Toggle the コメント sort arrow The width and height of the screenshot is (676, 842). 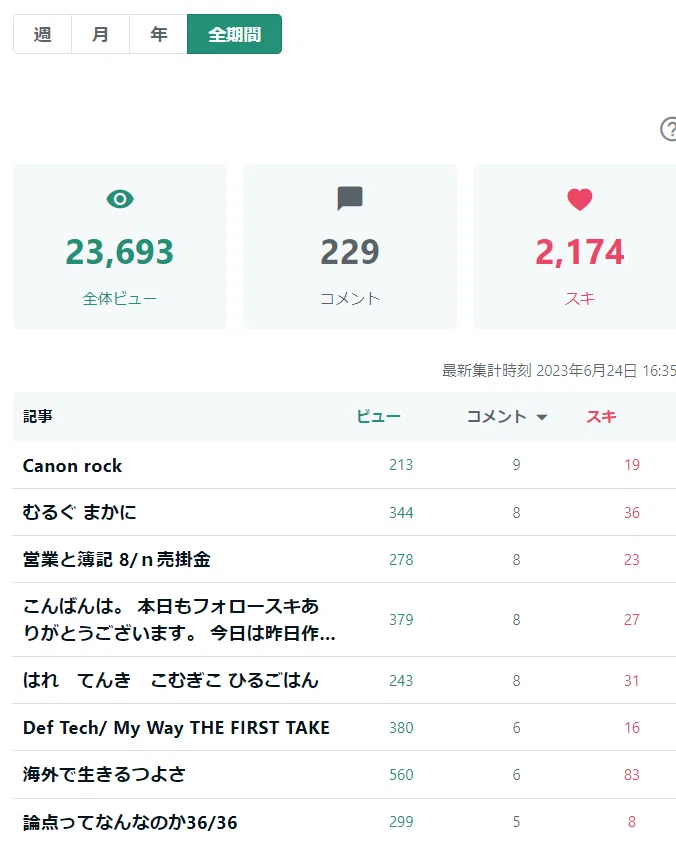click(542, 417)
